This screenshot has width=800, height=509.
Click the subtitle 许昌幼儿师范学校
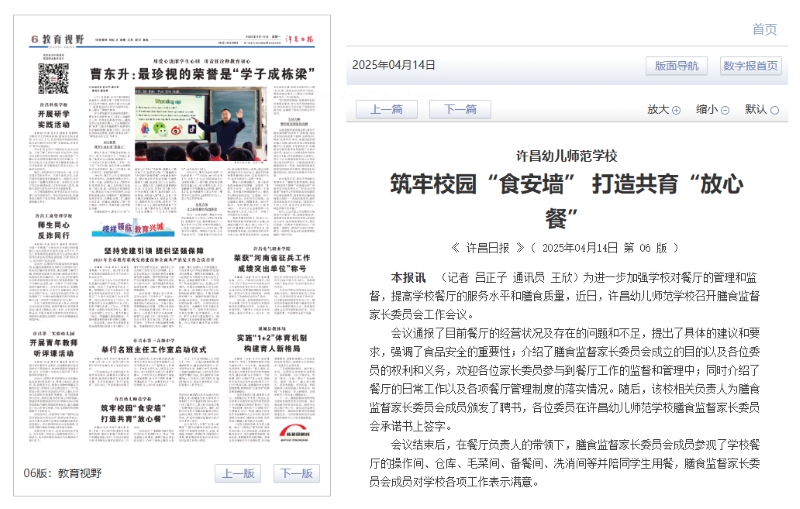pos(566,156)
